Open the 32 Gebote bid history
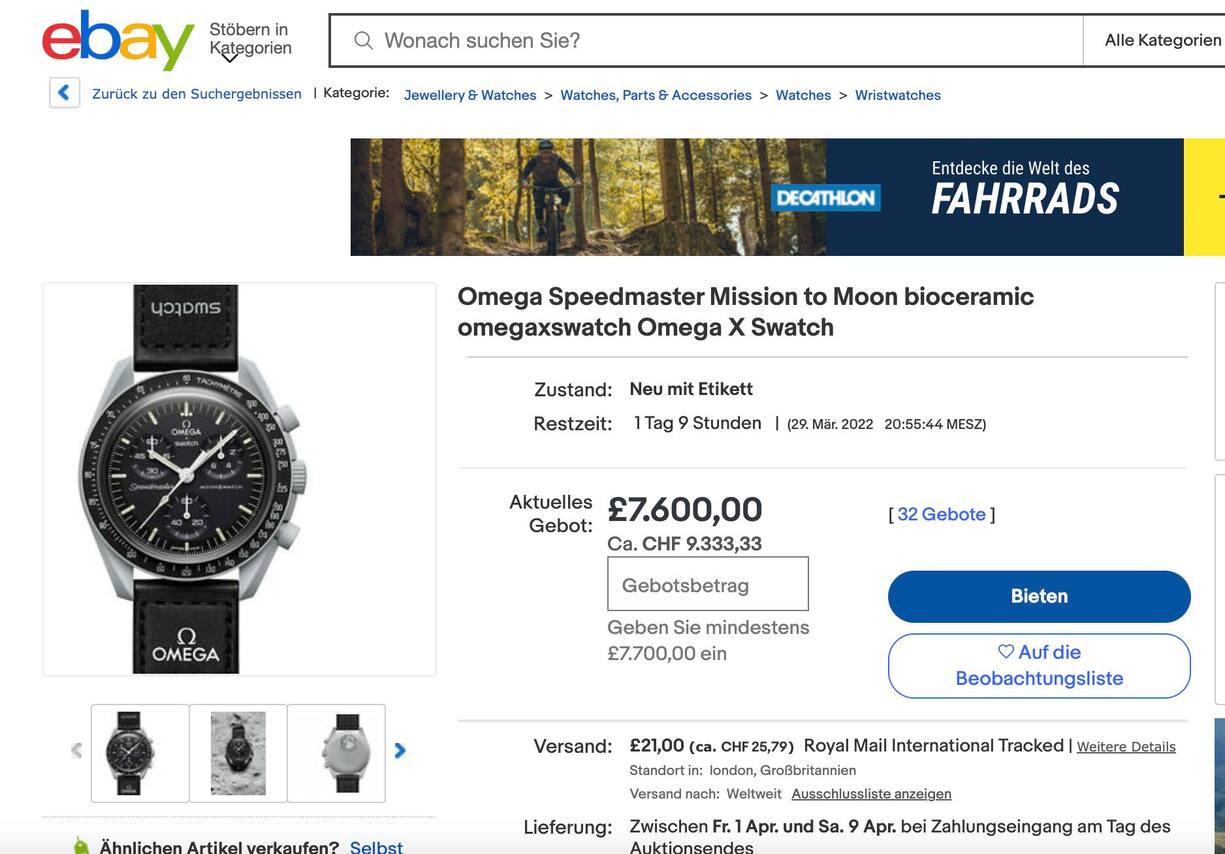The height and width of the screenshot is (854, 1225). 940,513
